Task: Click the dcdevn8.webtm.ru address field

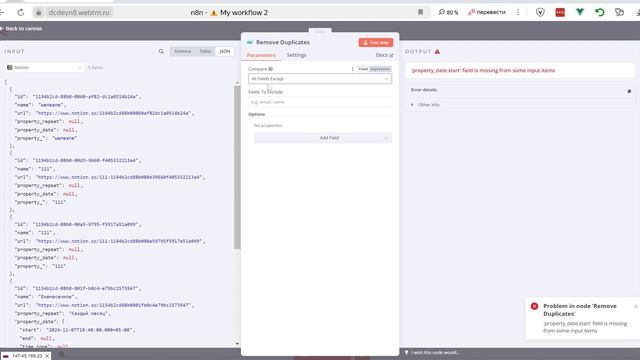Action: pyautogui.click(x=79, y=13)
